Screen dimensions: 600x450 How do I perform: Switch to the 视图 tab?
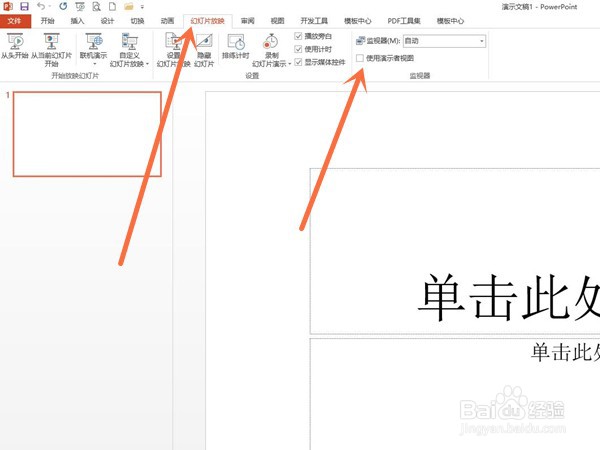tap(277, 21)
